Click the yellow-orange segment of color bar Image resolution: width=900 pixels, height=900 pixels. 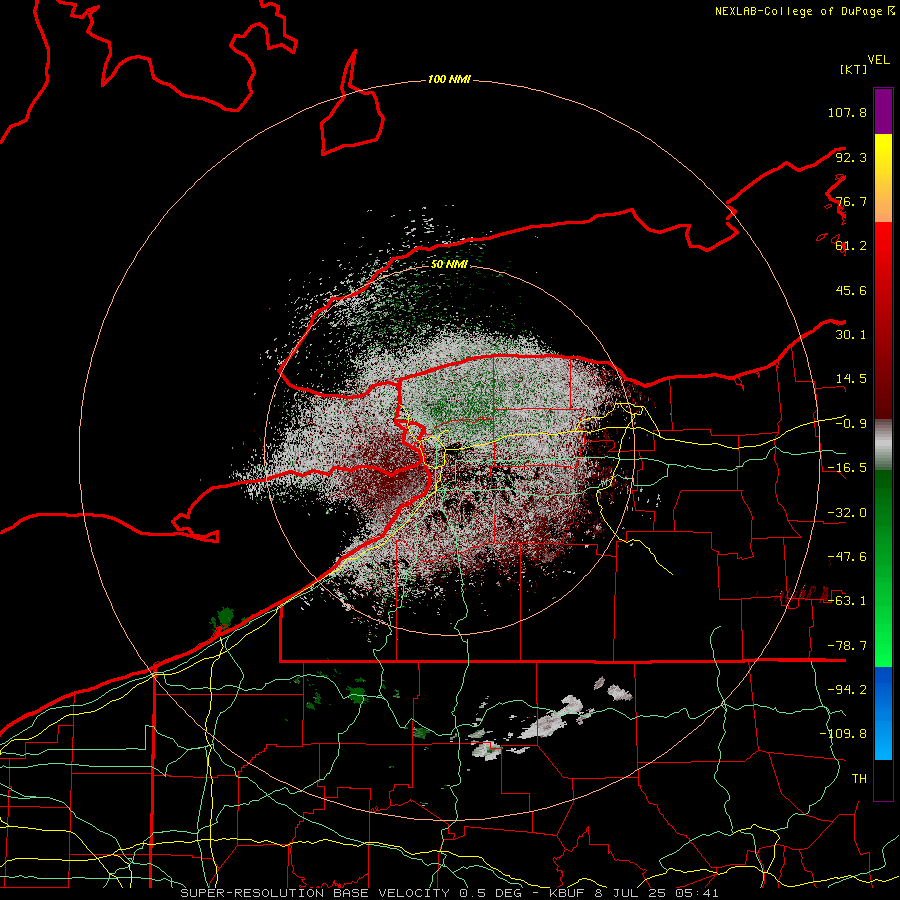click(883, 178)
